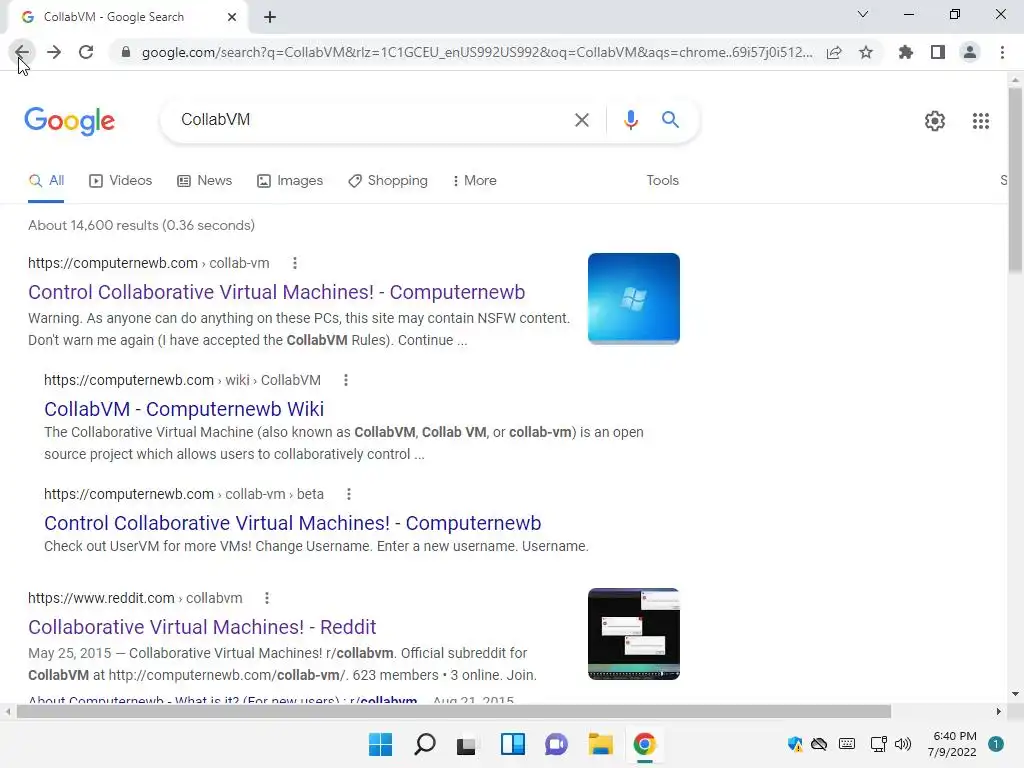This screenshot has width=1024, height=768.
Task: Open Google apps grid
Action: [981, 121]
